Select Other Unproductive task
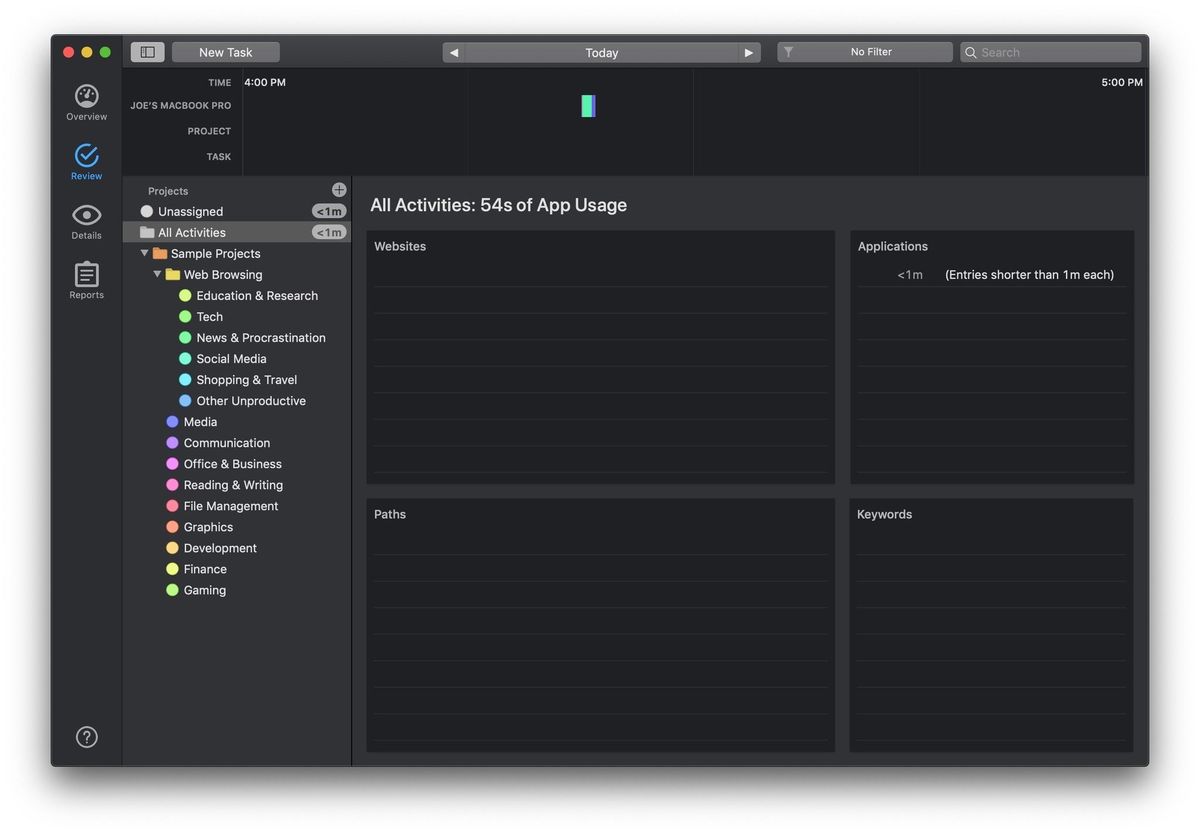Viewport: 1200px width, 834px height. 251,400
